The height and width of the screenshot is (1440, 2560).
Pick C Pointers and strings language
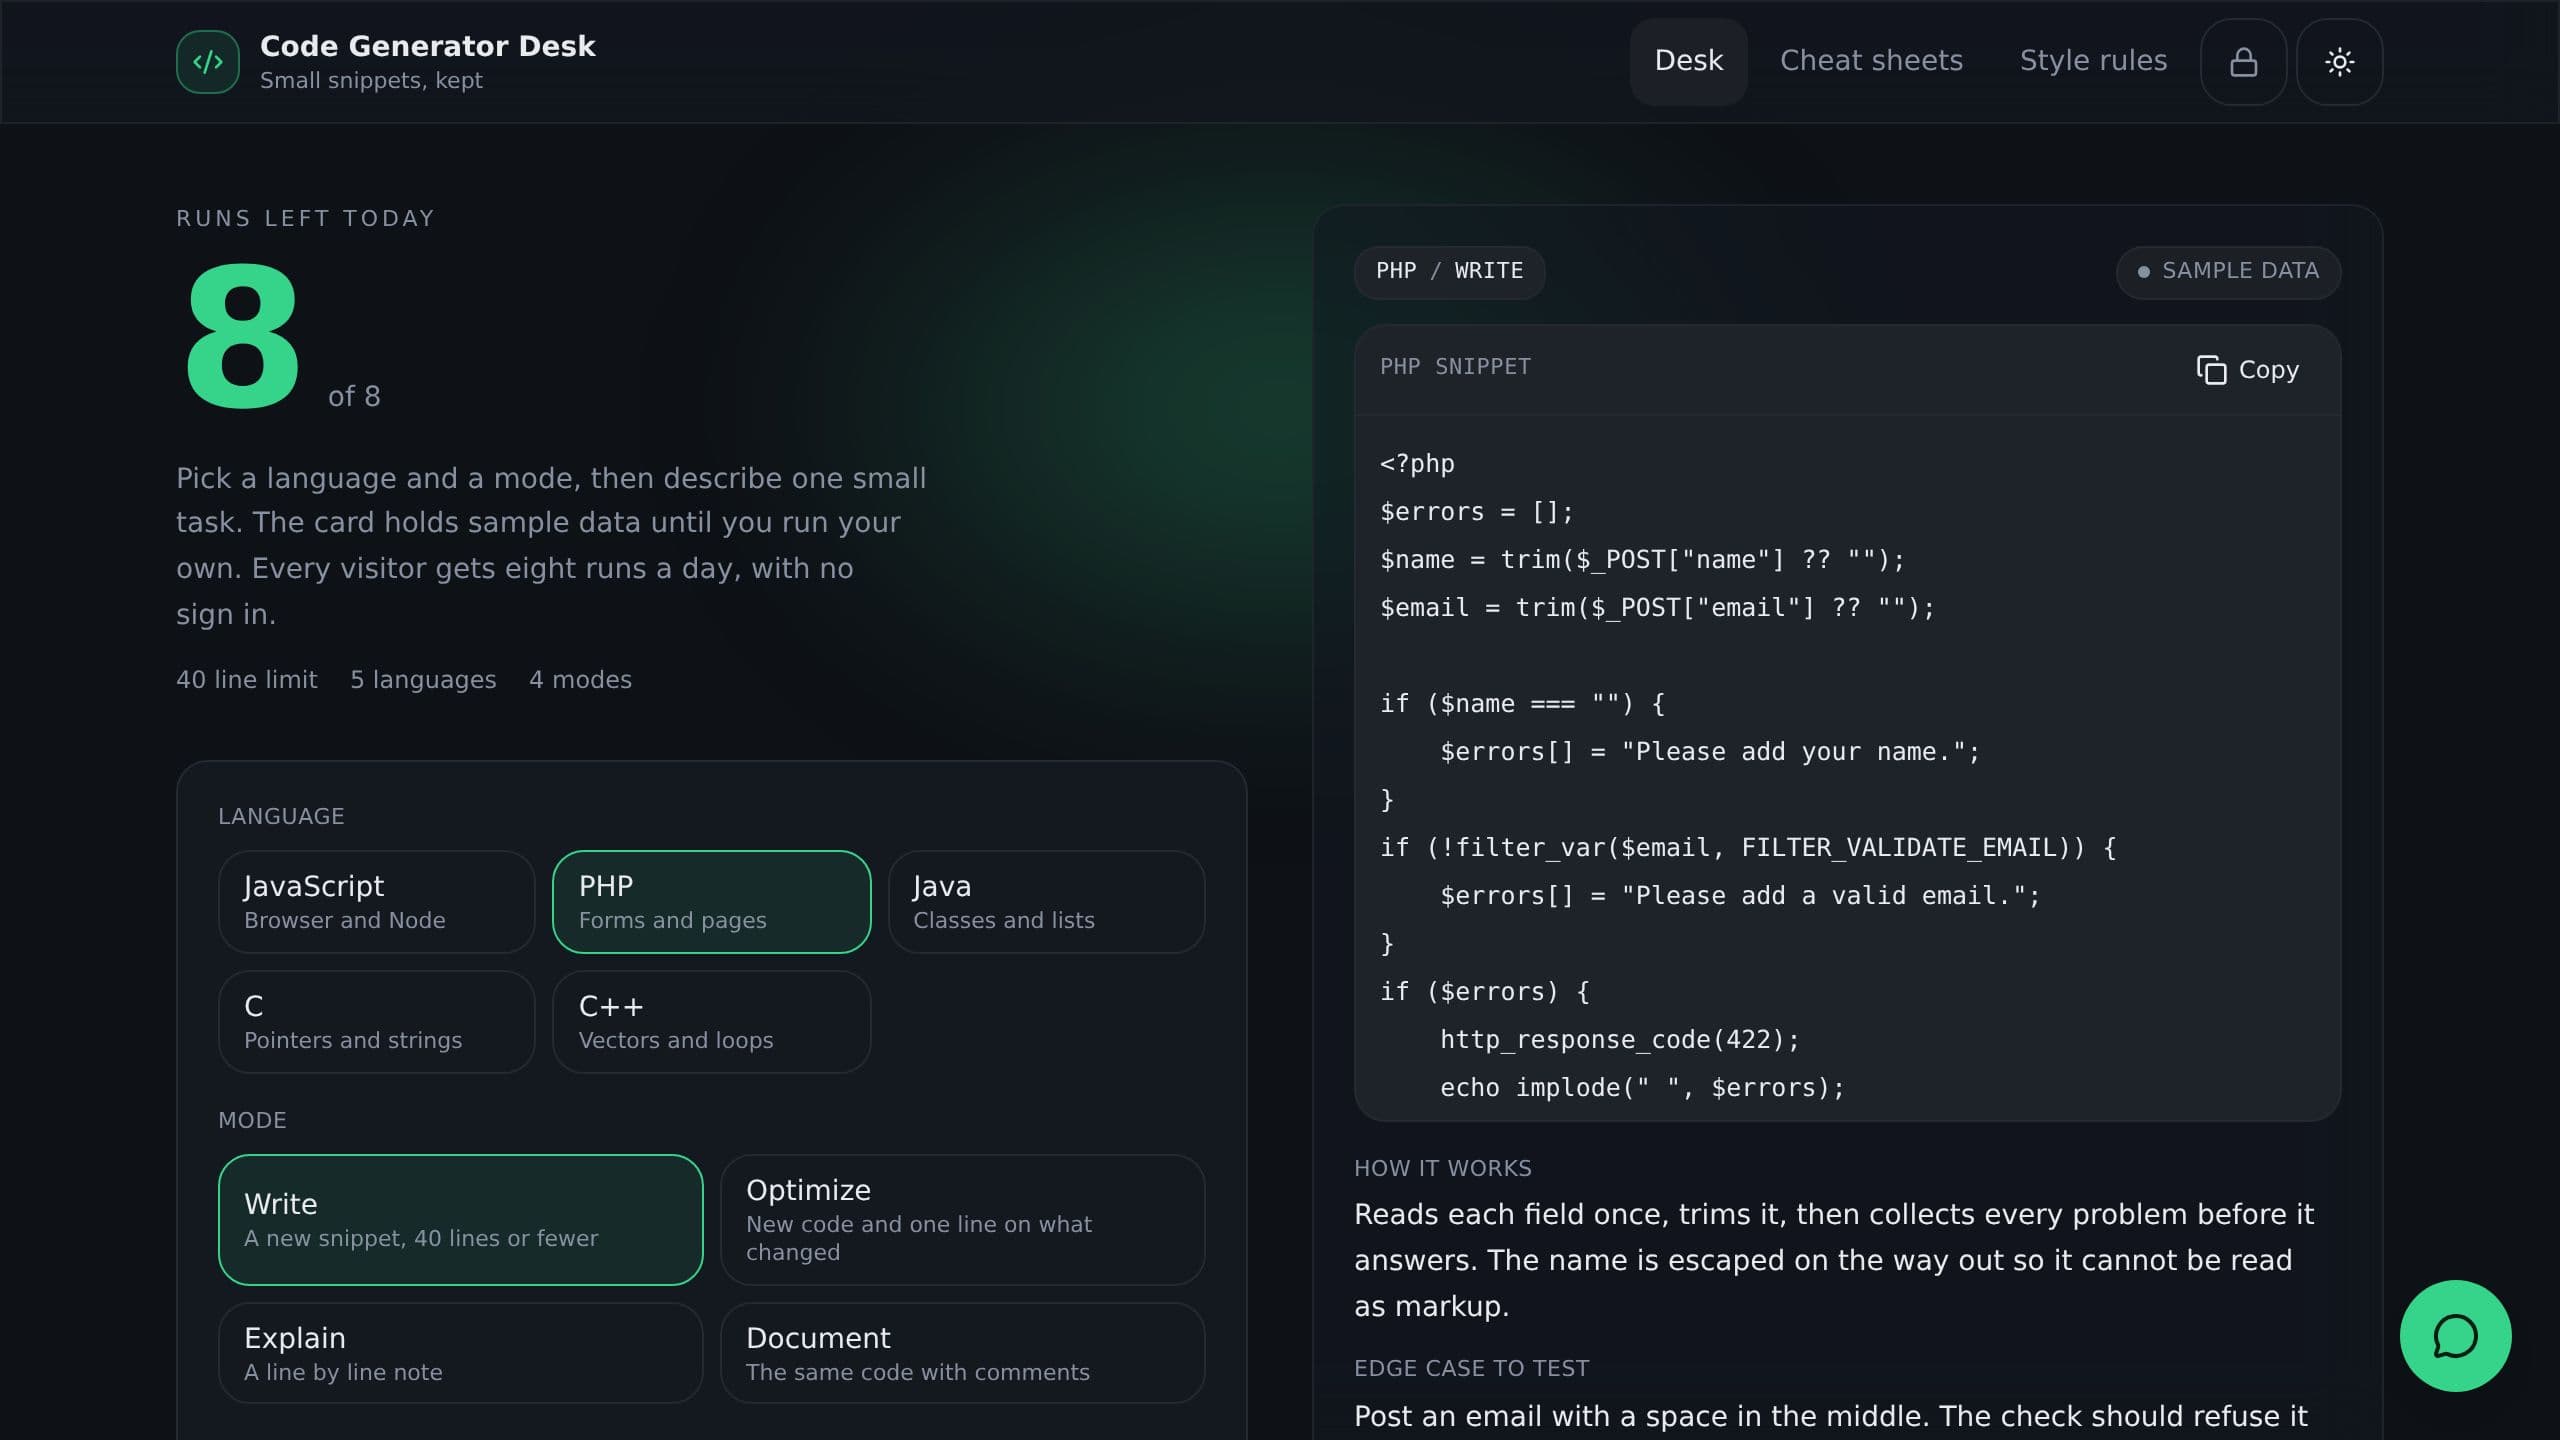tap(377, 1022)
